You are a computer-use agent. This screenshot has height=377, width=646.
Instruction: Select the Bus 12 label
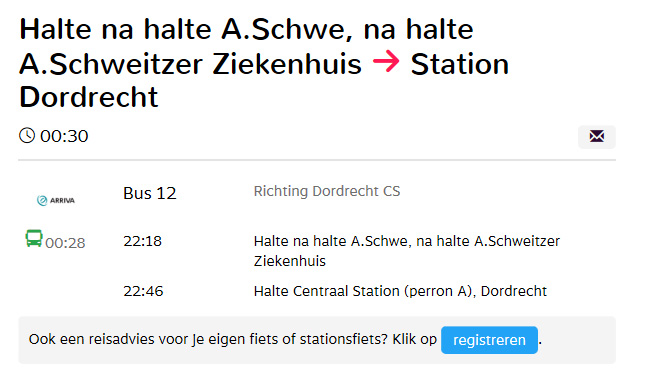[150, 193]
